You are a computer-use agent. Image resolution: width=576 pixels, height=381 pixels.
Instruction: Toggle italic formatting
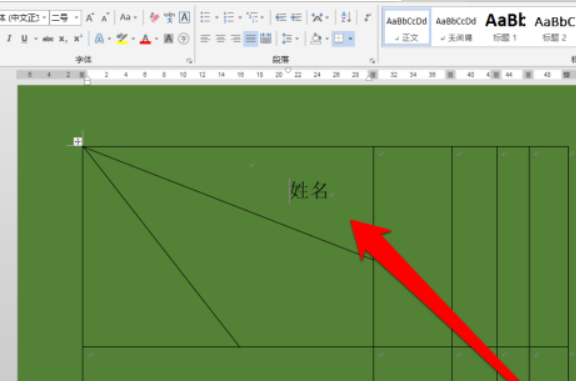pos(9,39)
